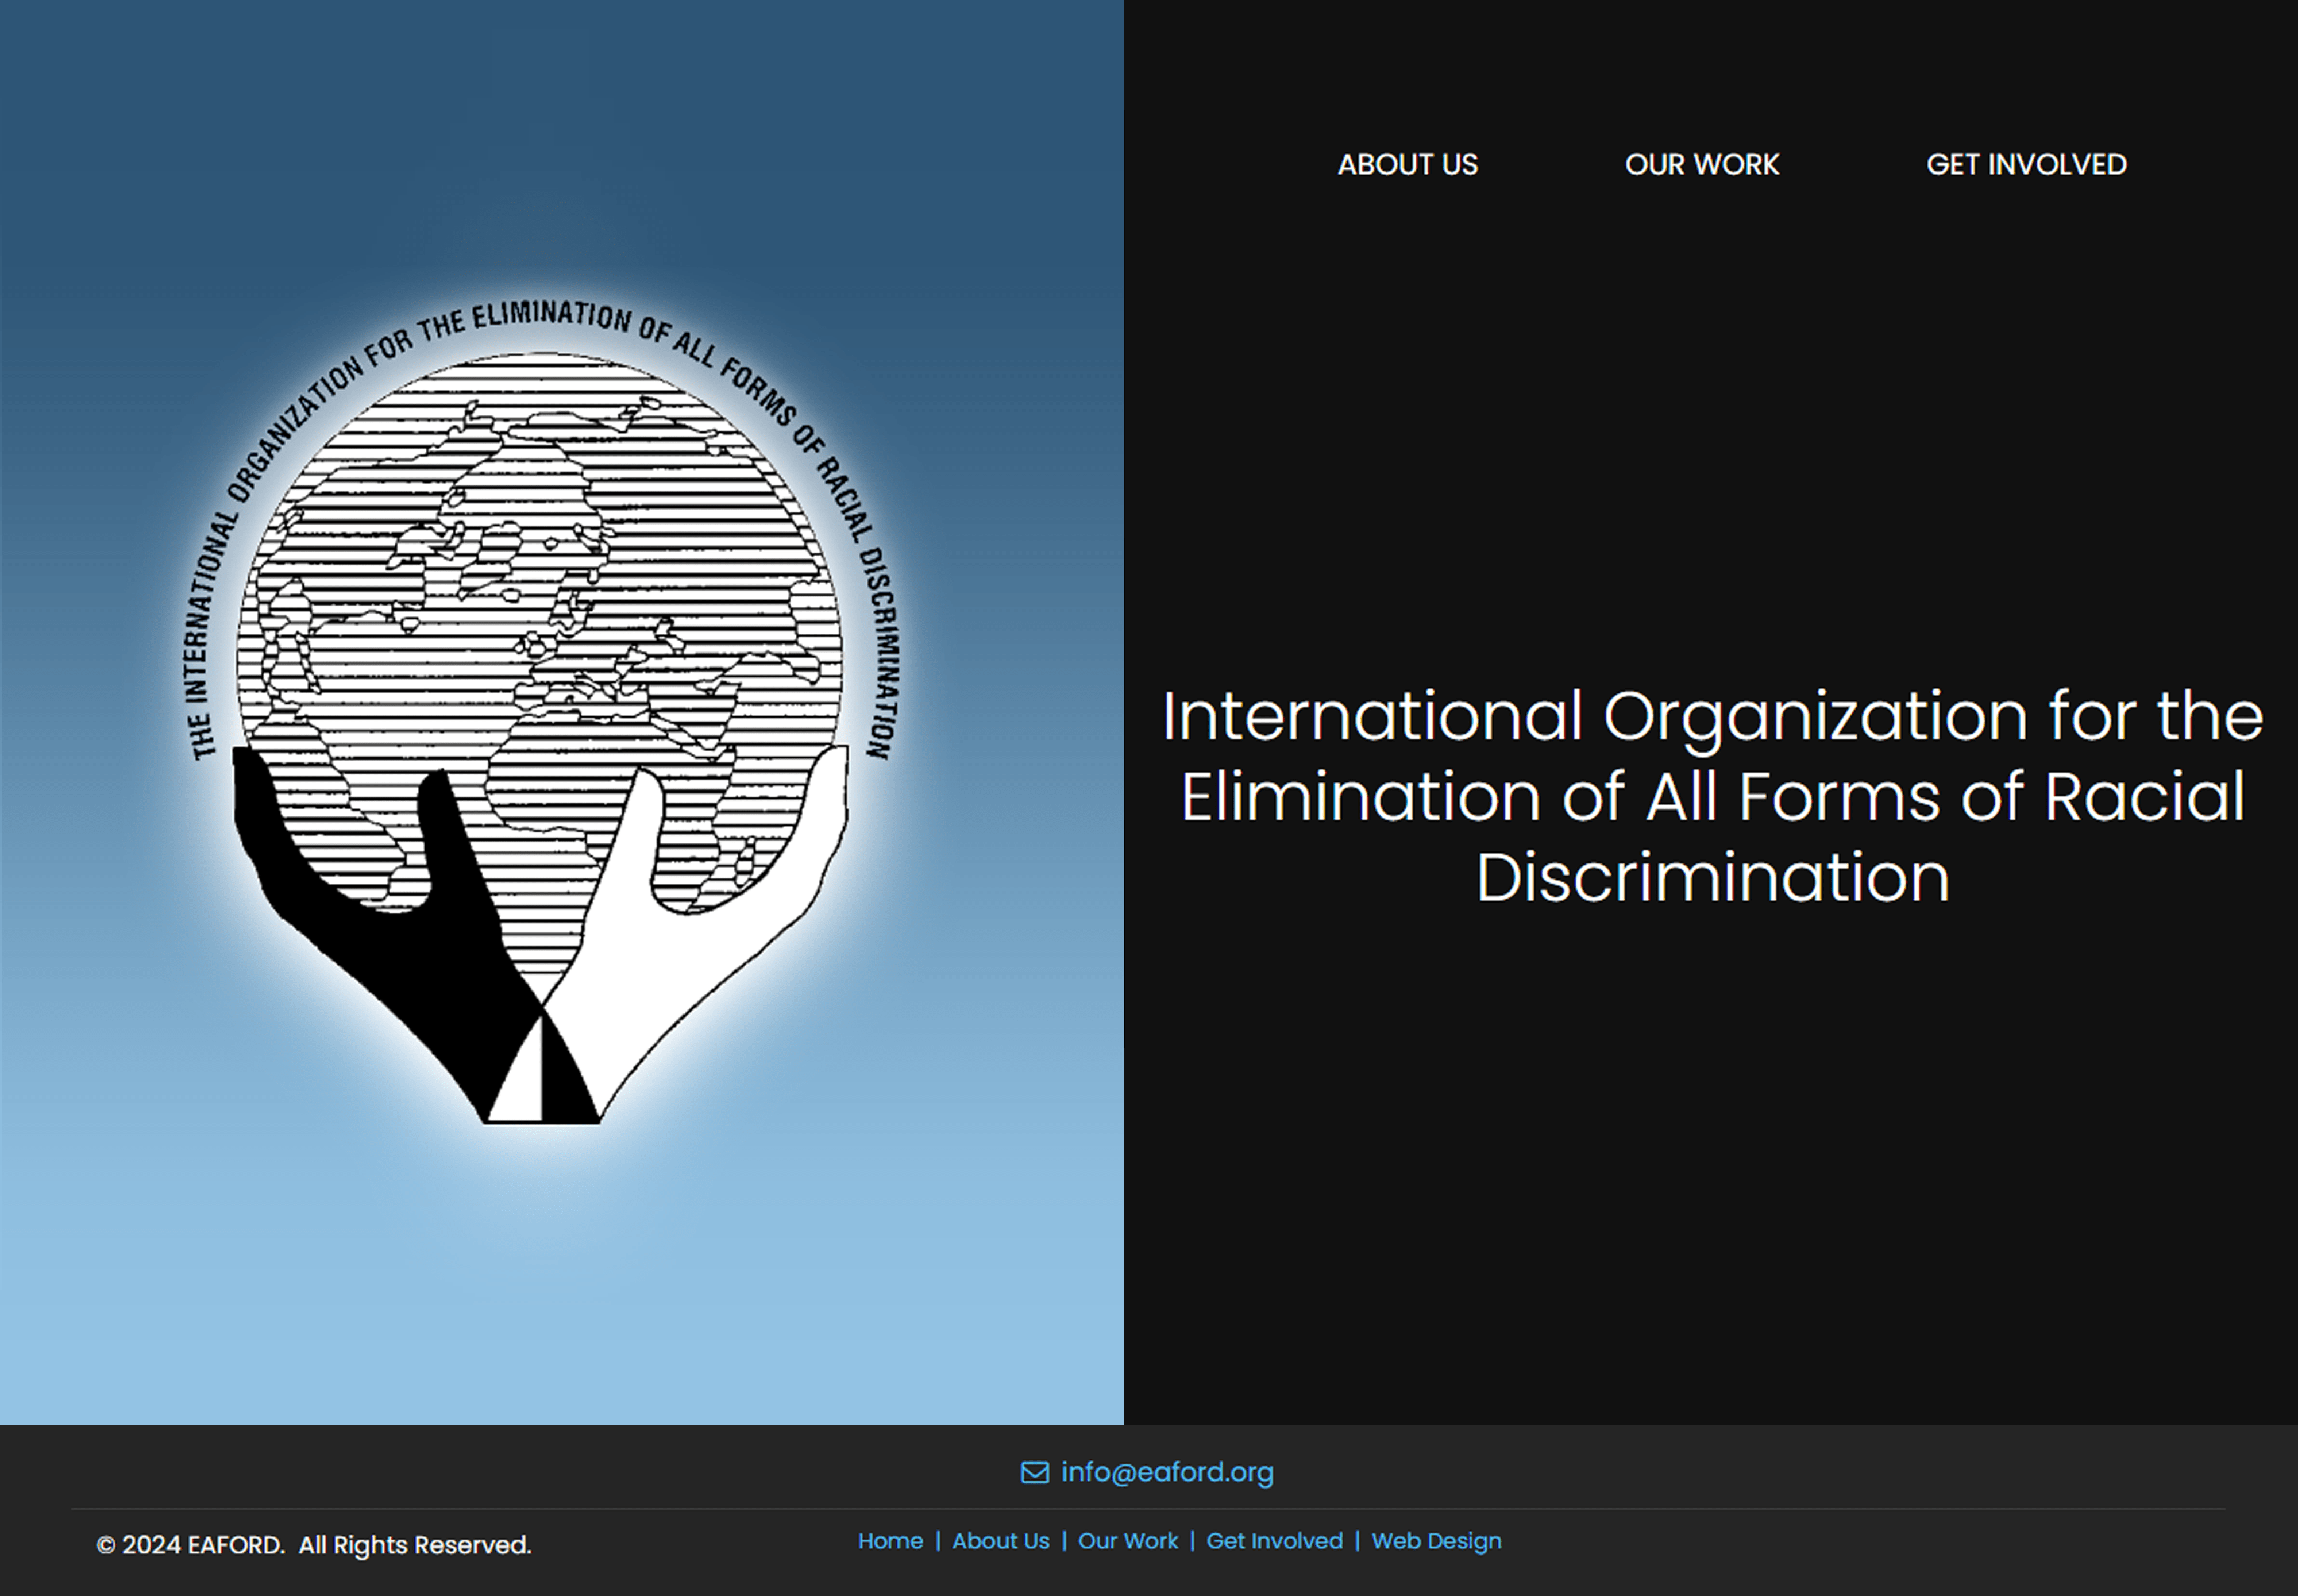Image resolution: width=2298 pixels, height=1596 pixels.
Task: Open the OUR WORK menu item
Action: (1702, 164)
